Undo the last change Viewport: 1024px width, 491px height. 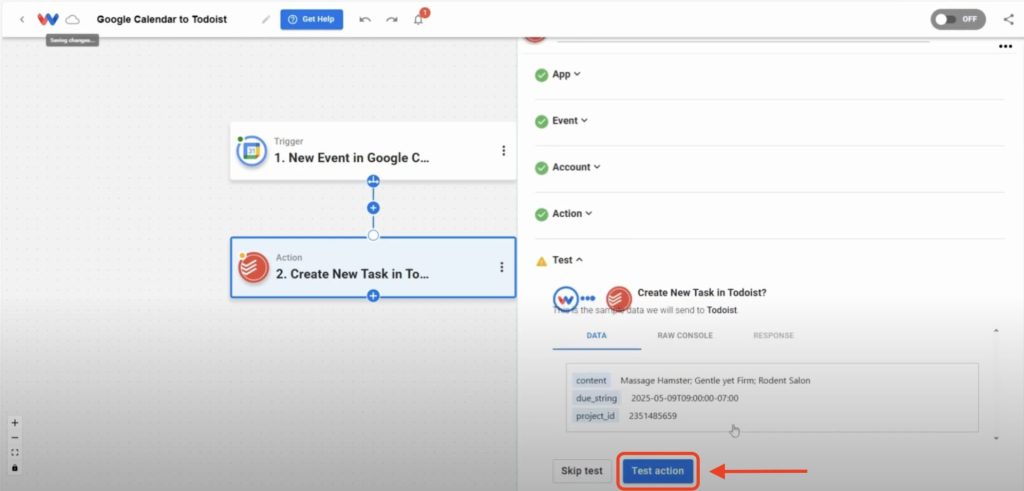(365, 20)
